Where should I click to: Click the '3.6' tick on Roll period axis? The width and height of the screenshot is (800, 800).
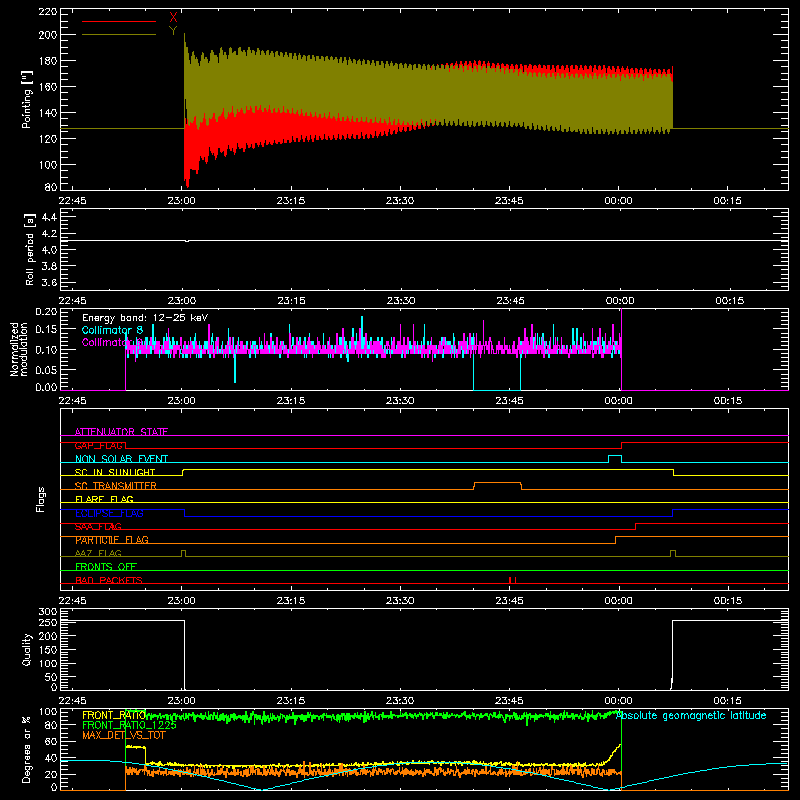(49, 282)
